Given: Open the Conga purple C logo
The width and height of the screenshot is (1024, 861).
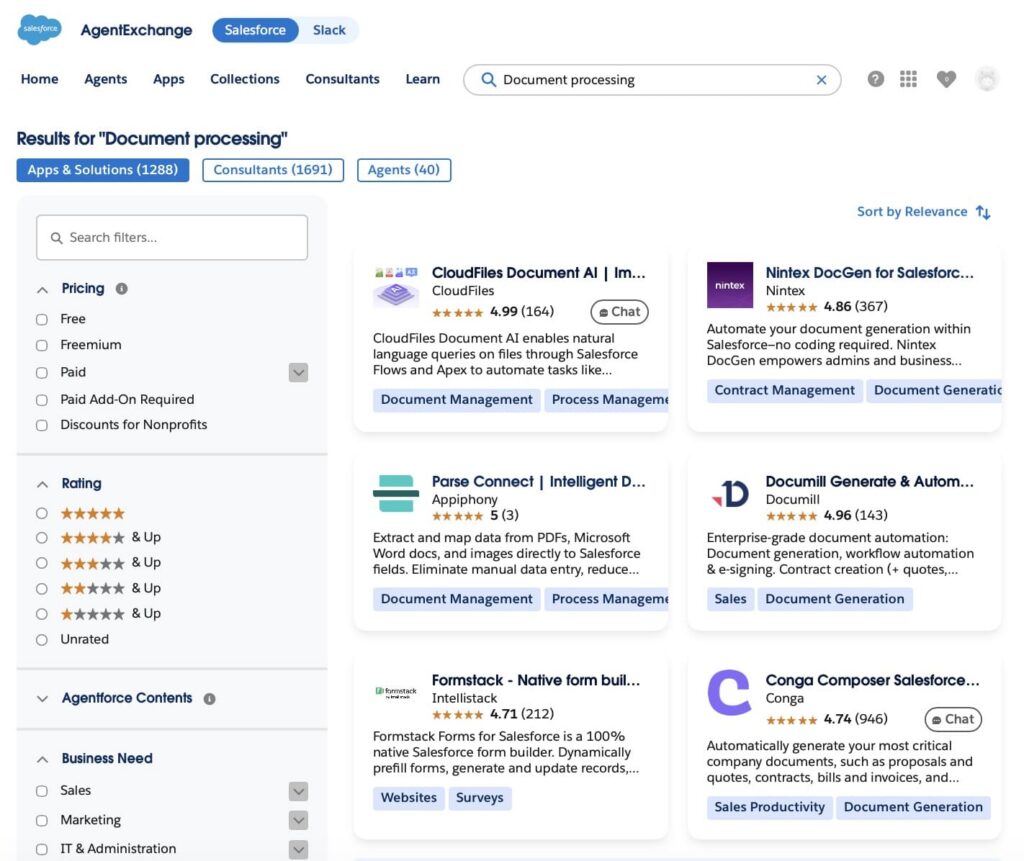Looking at the screenshot, I should tap(729, 692).
